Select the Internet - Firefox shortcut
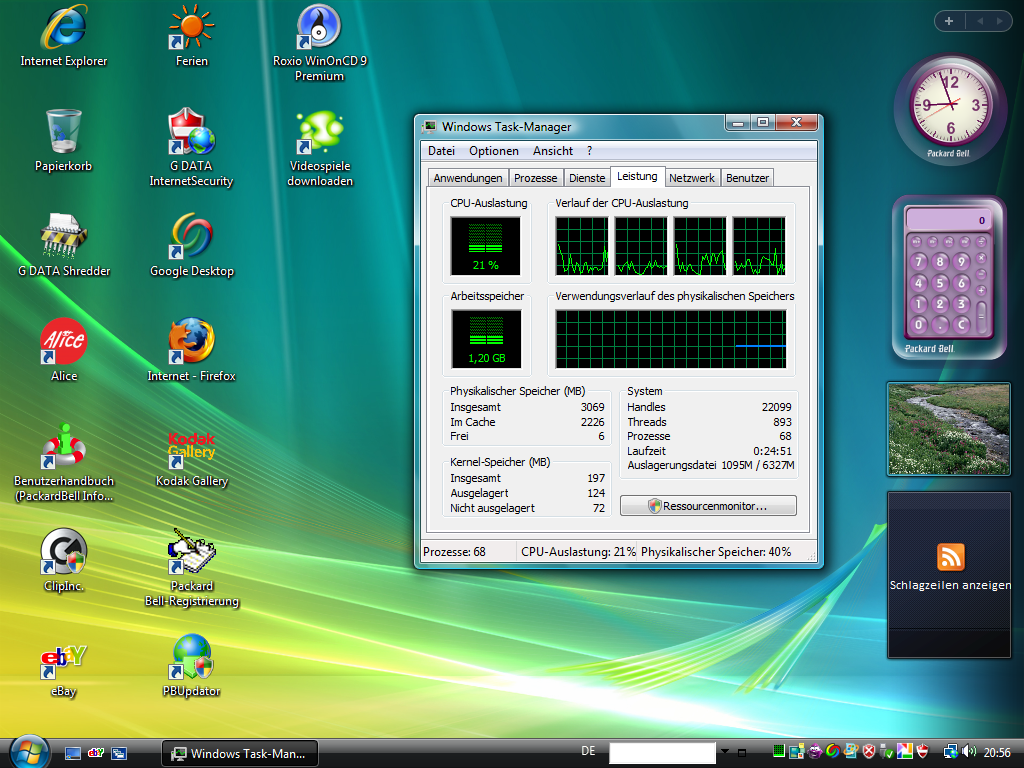 (x=191, y=350)
